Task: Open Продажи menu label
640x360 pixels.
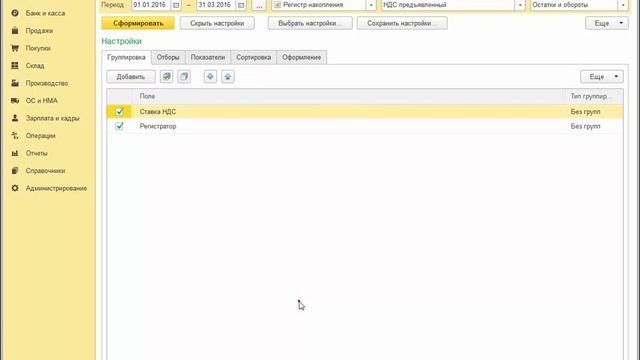Action: click(x=39, y=31)
